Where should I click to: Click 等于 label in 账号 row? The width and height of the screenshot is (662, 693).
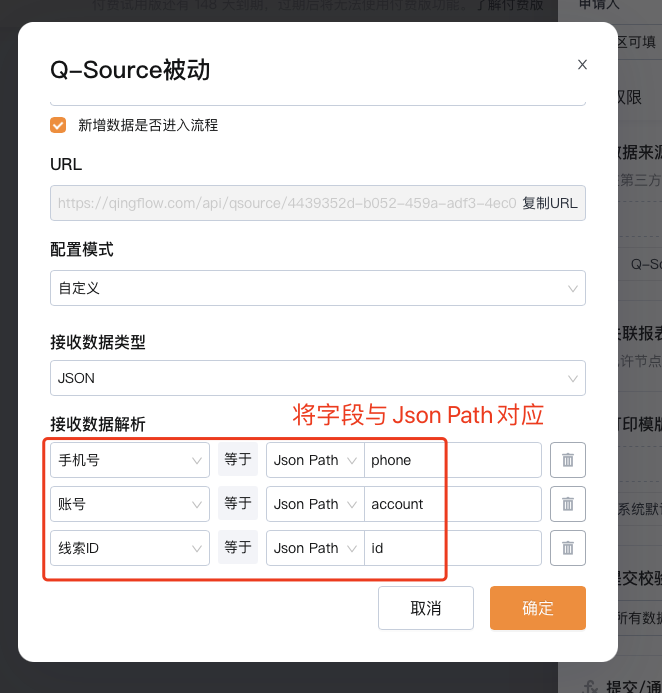(238, 503)
